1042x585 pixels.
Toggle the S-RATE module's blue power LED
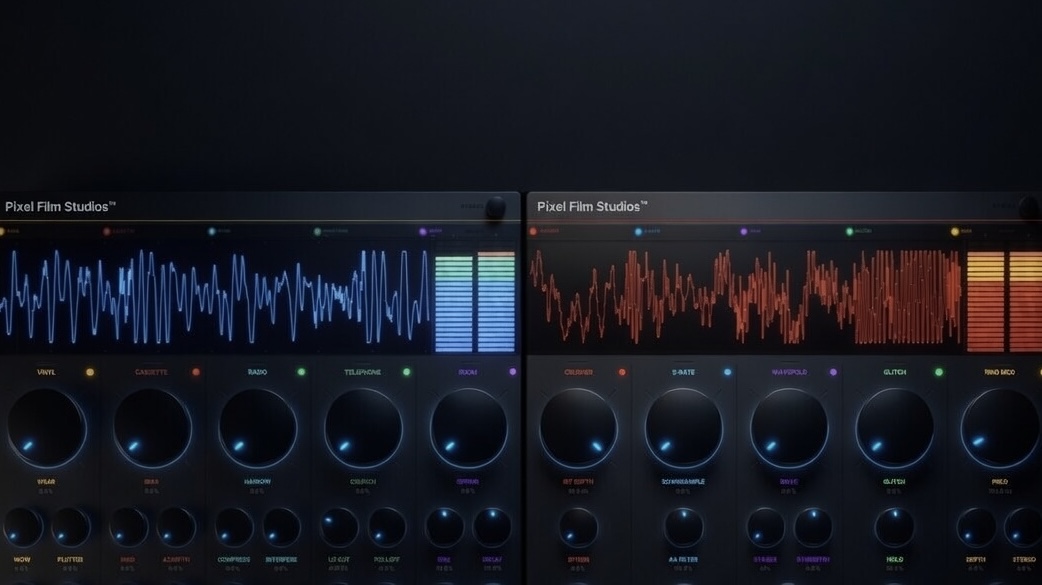(x=728, y=372)
